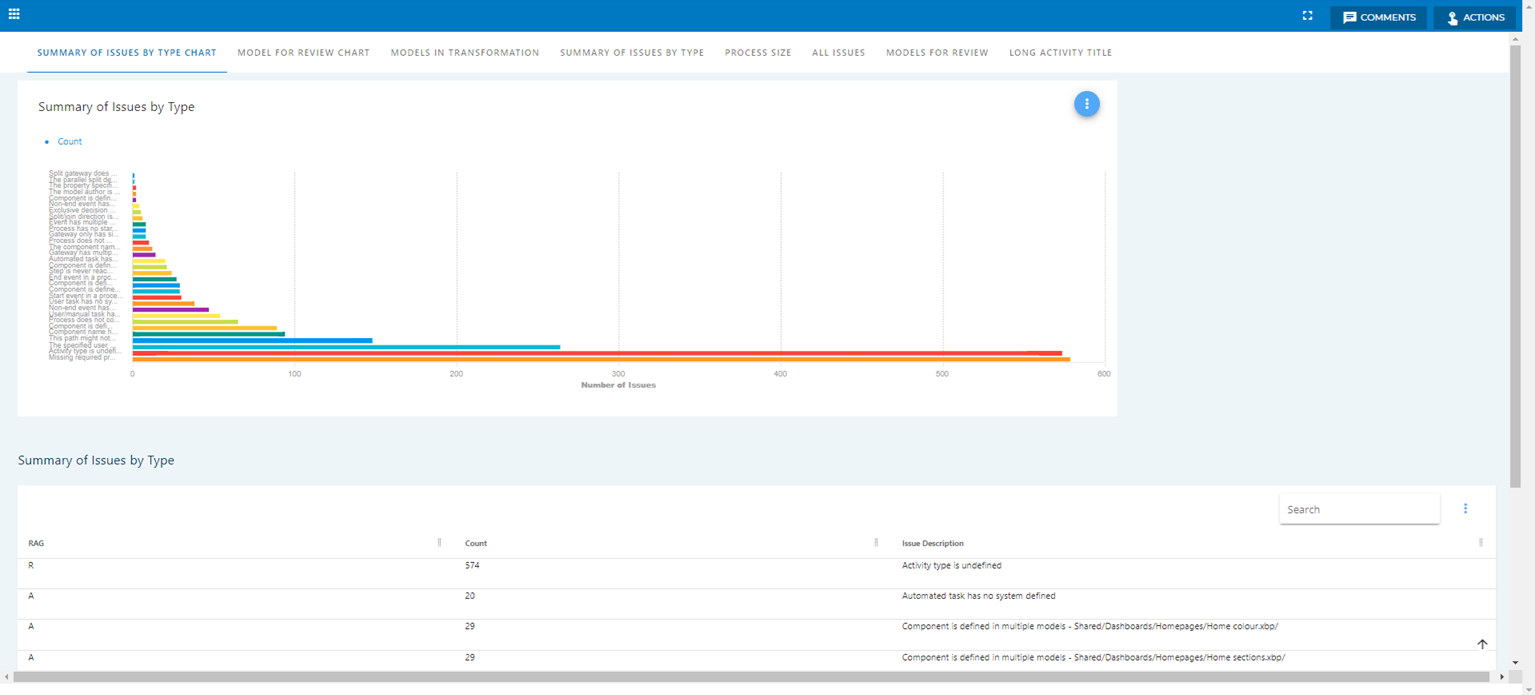The height and width of the screenshot is (695, 1535).
Task: Select the Long Activity Title tab
Action: tap(1060, 53)
